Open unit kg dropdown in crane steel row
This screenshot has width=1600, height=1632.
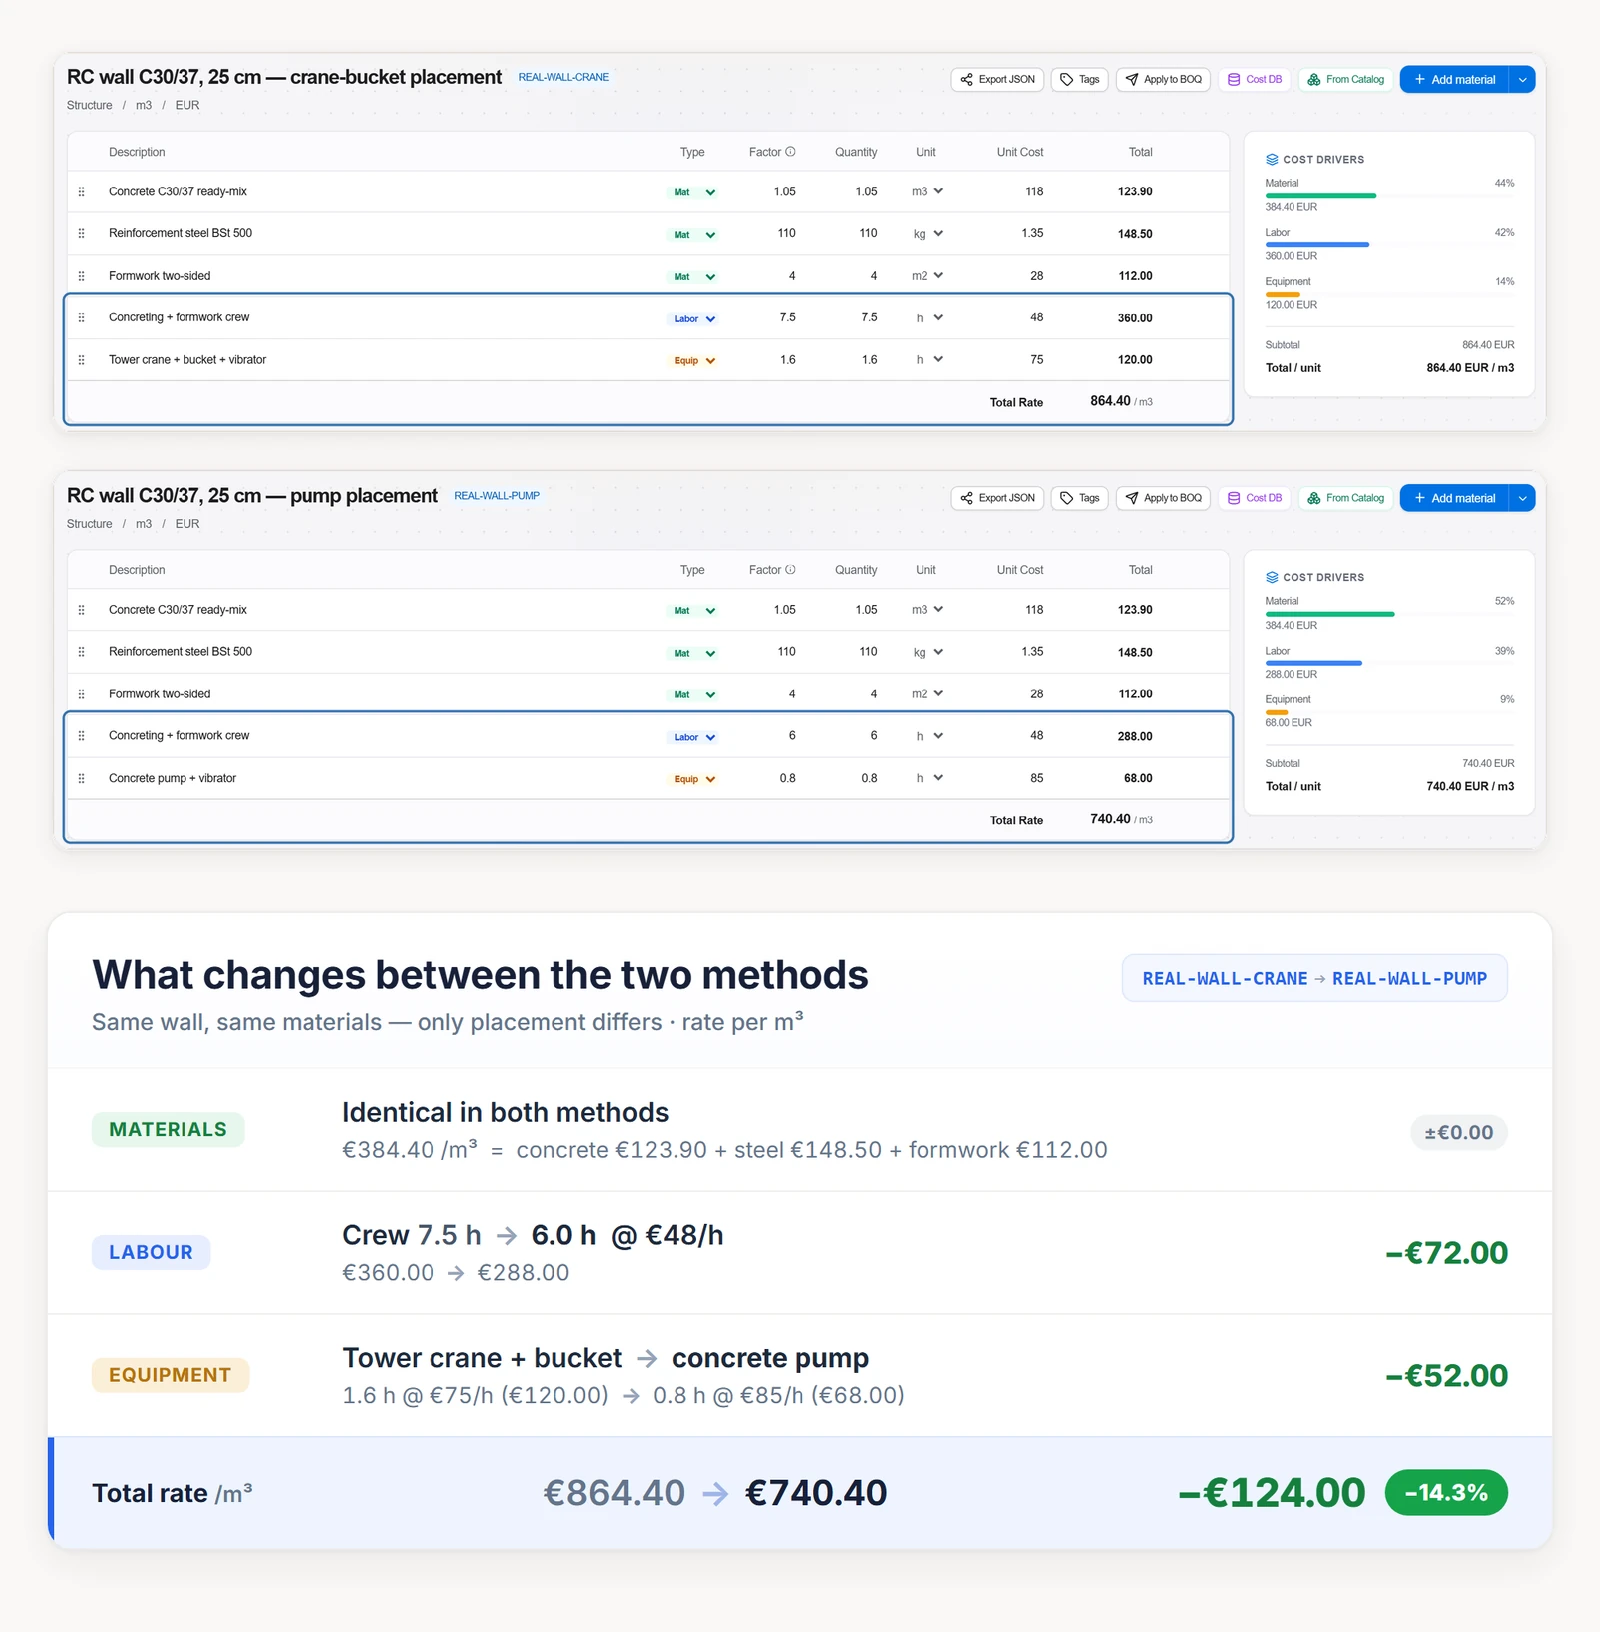tap(927, 234)
